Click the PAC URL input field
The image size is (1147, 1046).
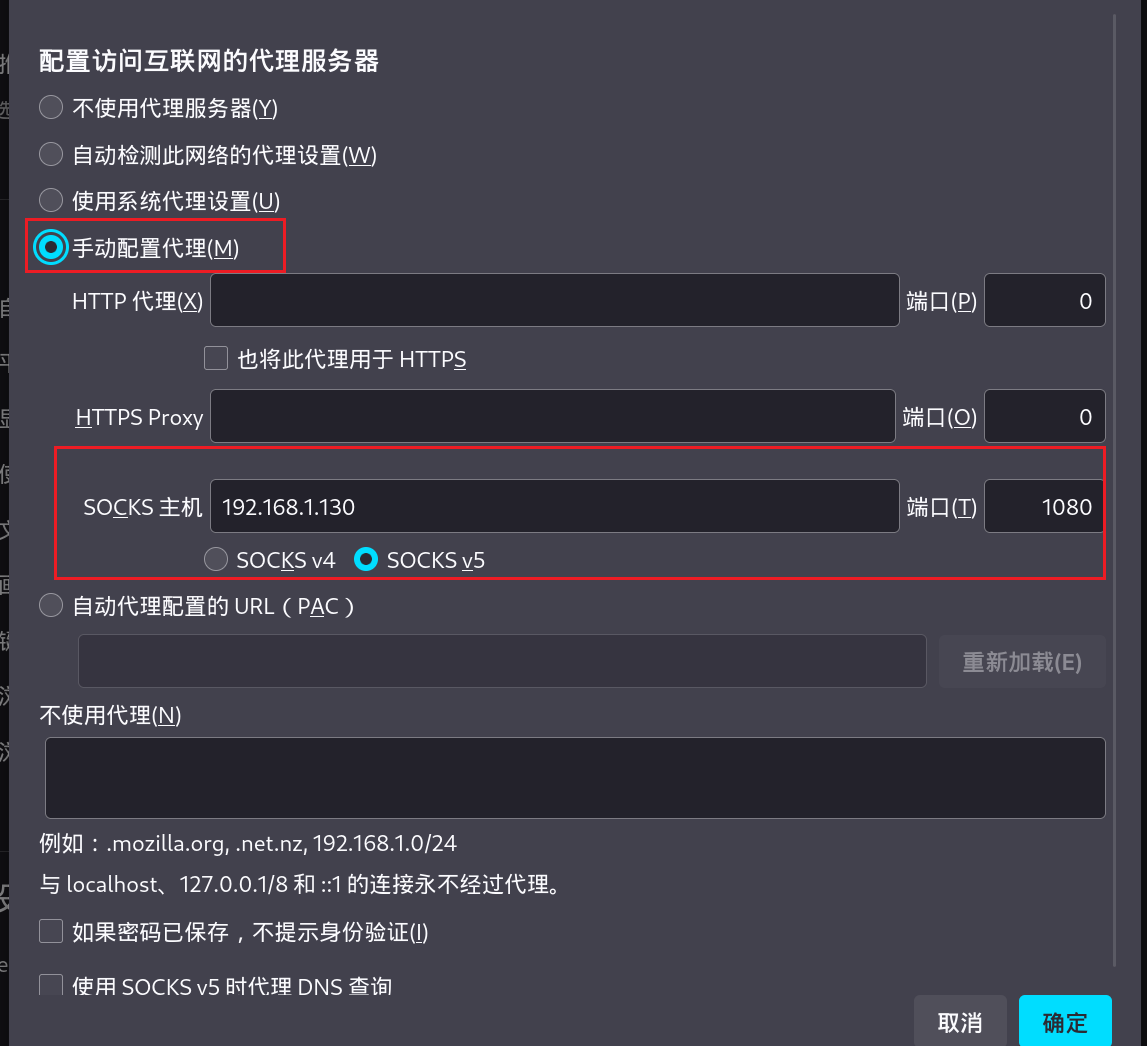(502, 662)
